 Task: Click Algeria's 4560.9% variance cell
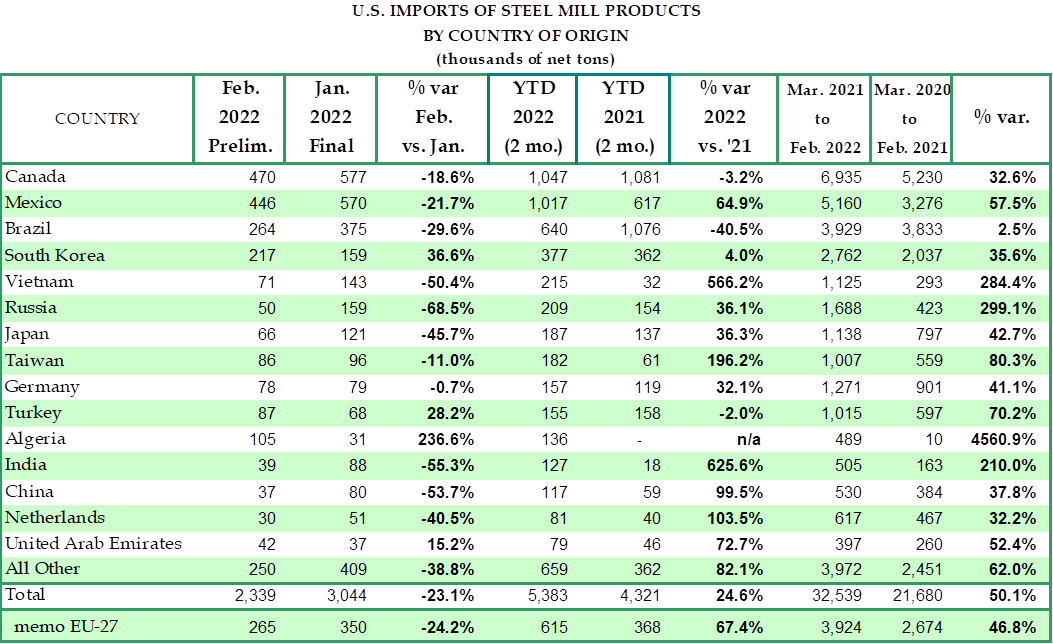point(1000,440)
